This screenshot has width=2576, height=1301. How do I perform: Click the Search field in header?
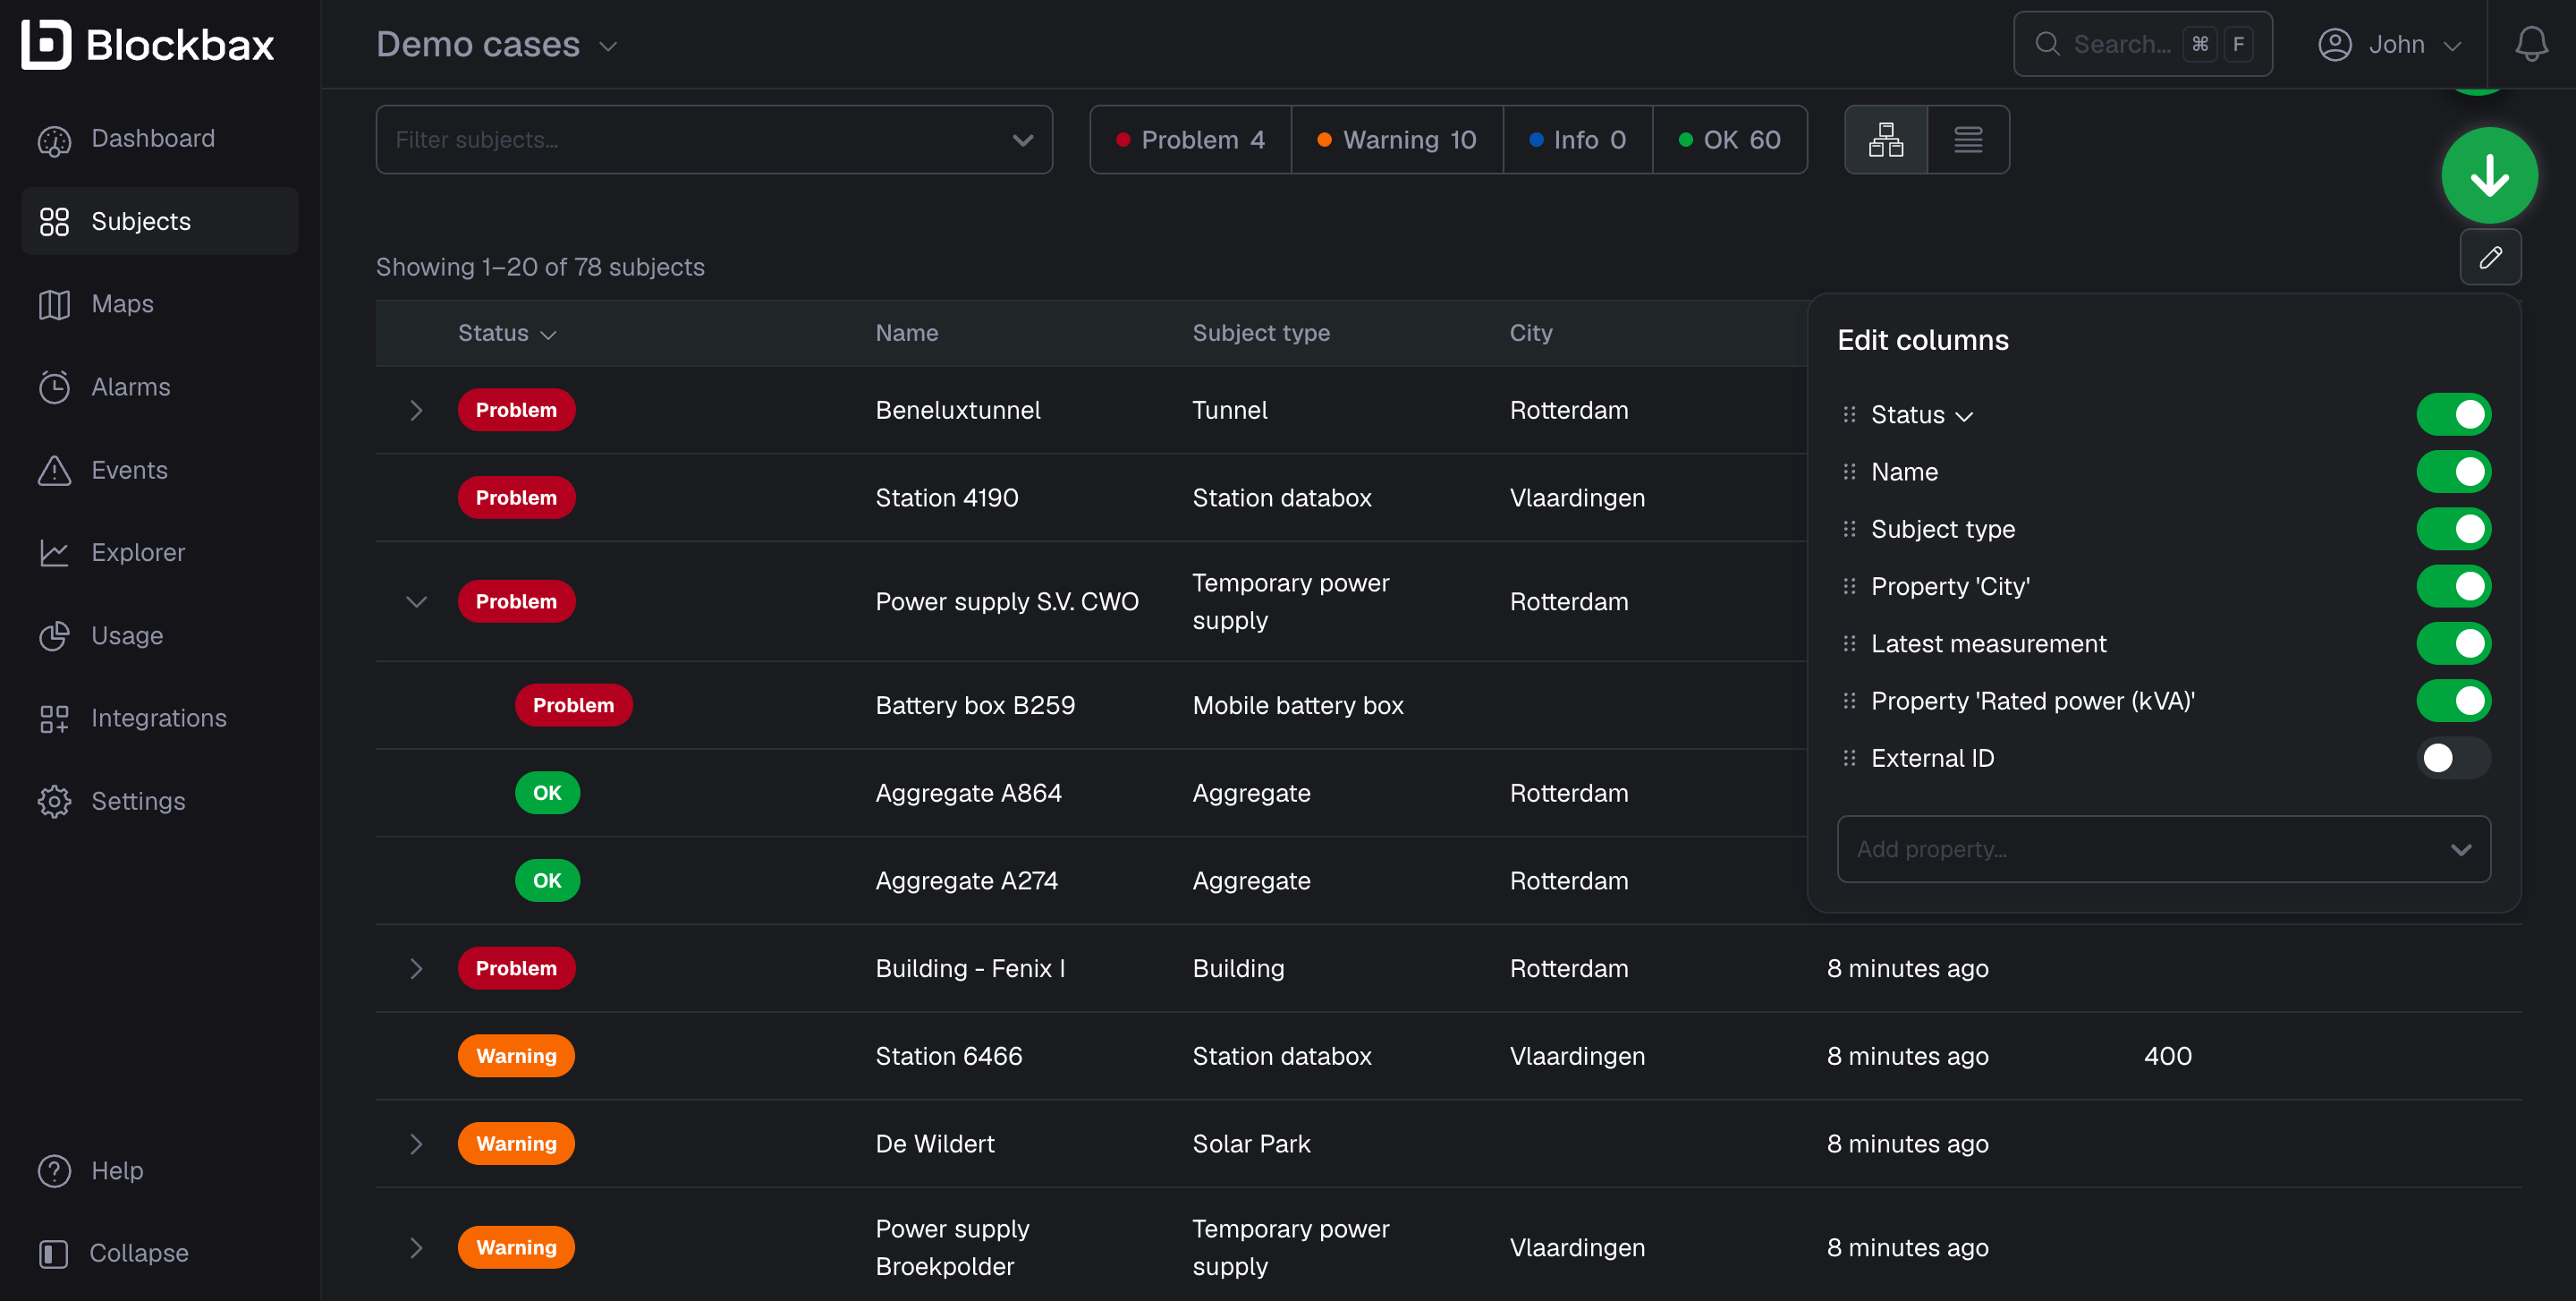[2142, 44]
